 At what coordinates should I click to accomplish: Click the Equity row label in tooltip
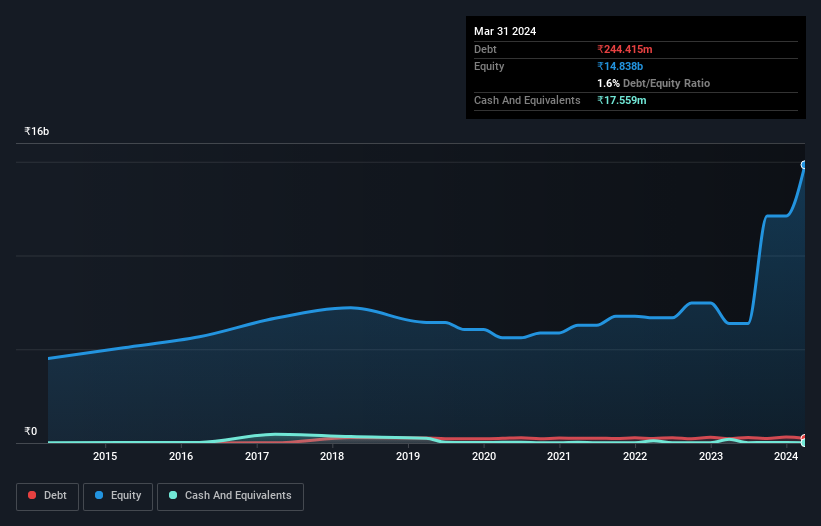click(489, 66)
